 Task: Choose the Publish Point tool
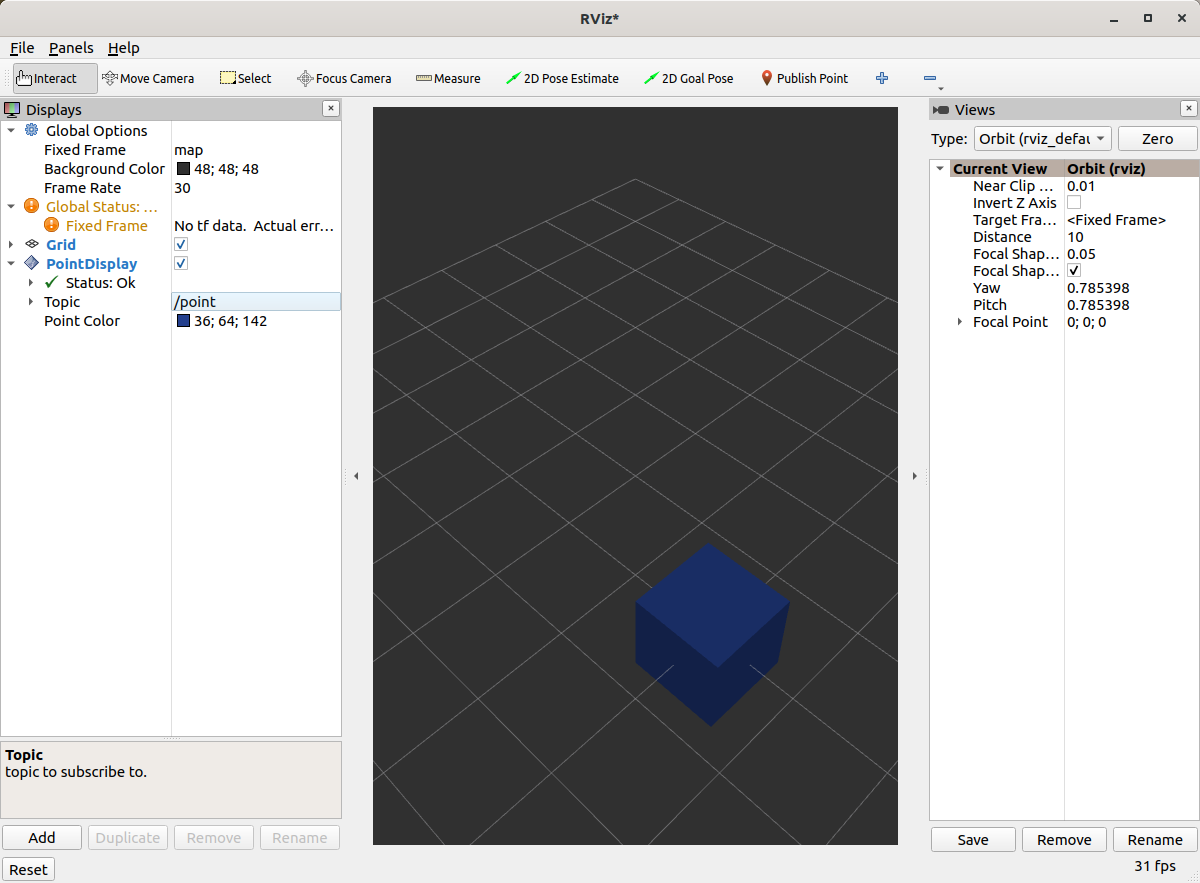[x=804, y=78]
